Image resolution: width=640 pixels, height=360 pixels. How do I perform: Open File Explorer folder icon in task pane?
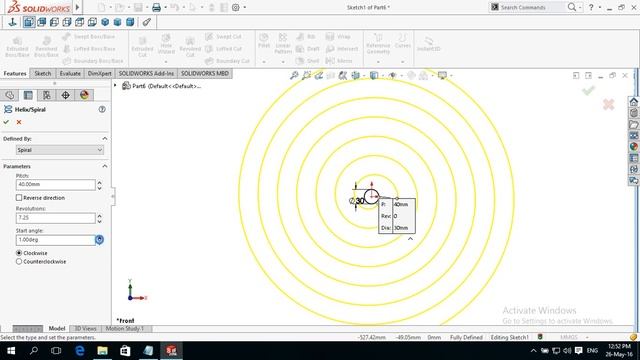(633, 124)
